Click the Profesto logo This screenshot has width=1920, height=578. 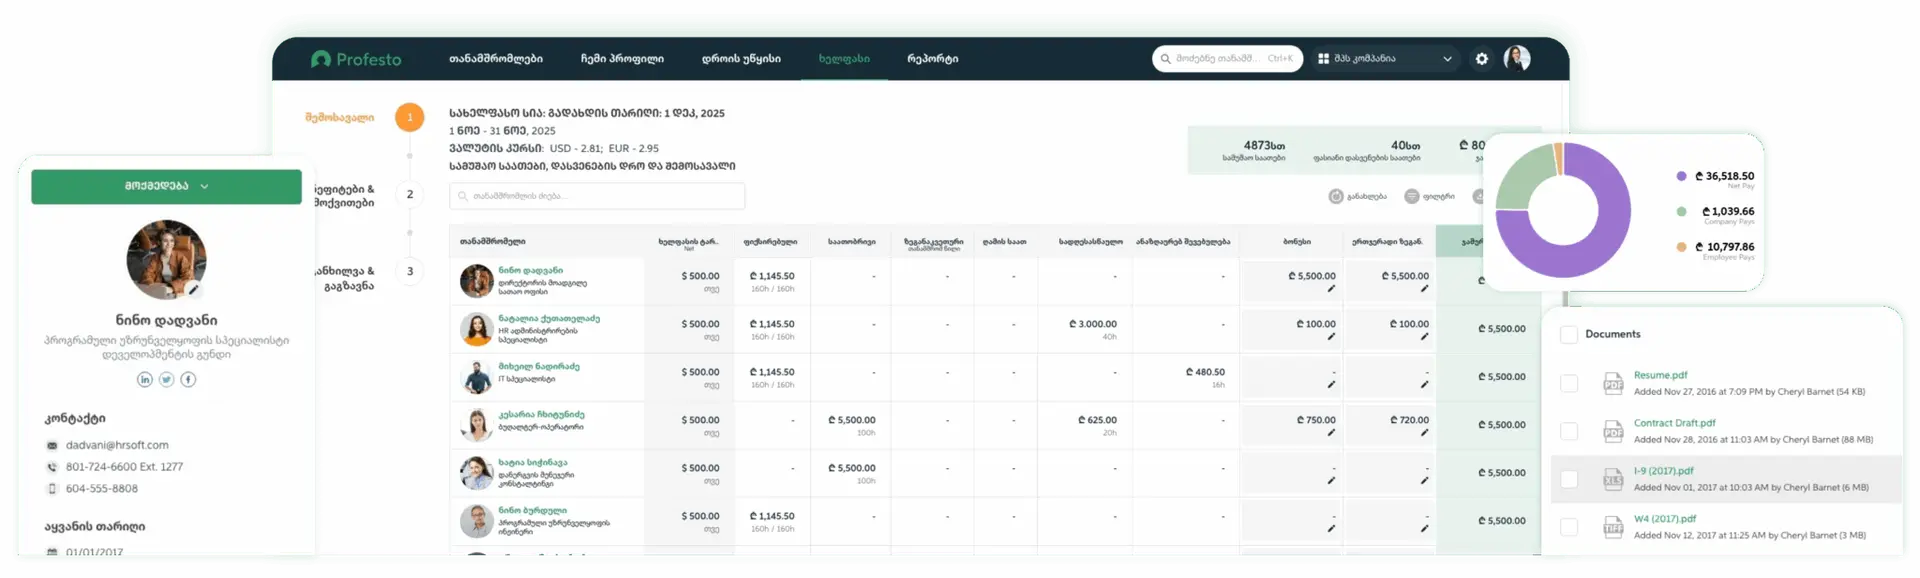356,59
